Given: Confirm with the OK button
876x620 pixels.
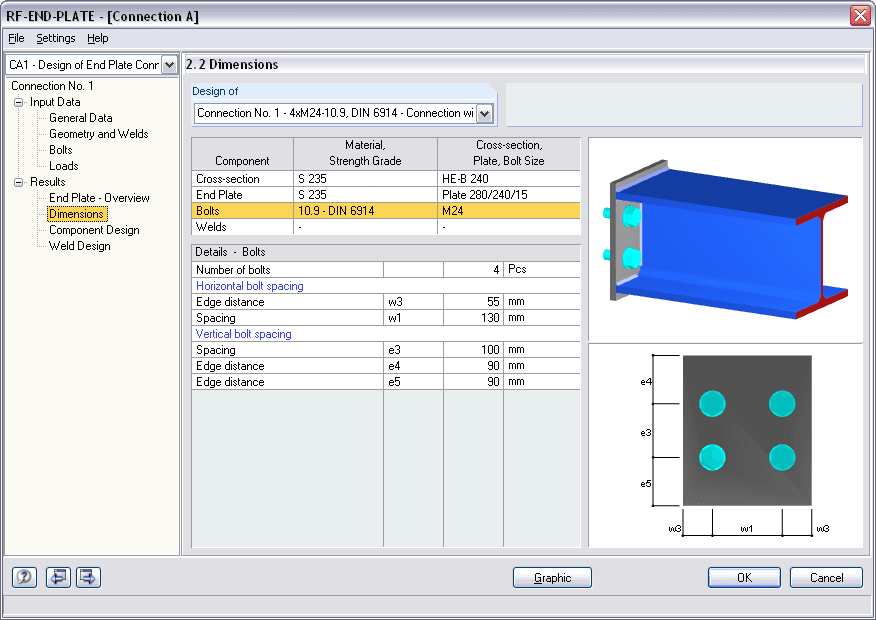Looking at the screenshot, I should 744,578.
